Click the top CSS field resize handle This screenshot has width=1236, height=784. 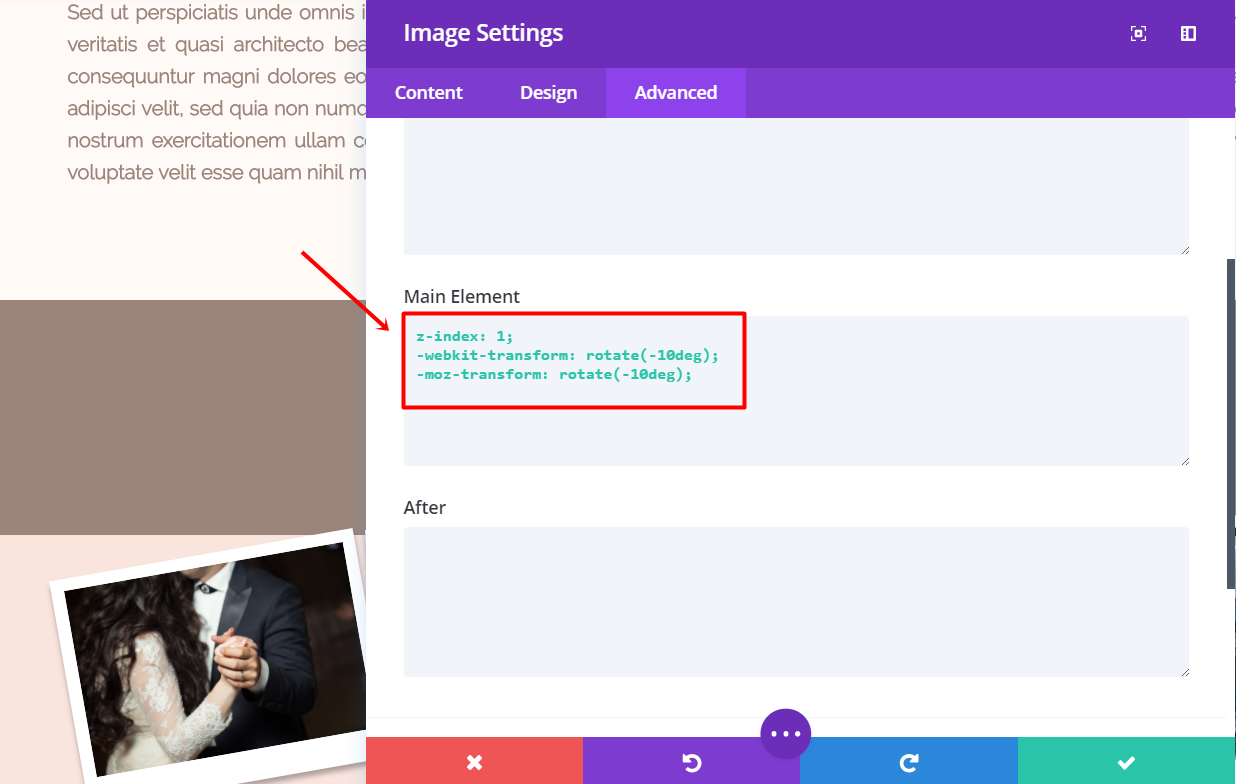coord(1185,250)
